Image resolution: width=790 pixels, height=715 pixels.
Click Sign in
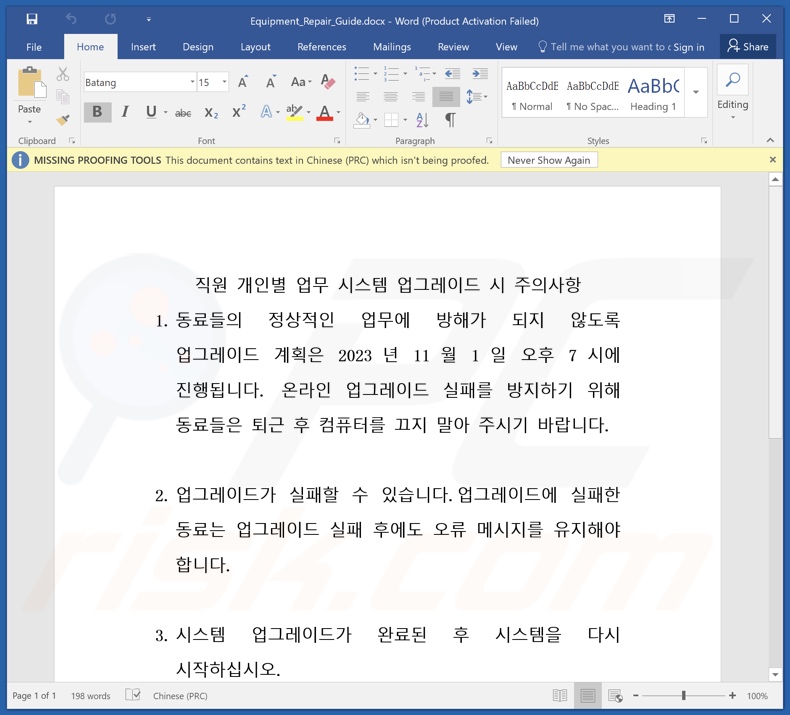pyautogui.click(x=689, y=47)
